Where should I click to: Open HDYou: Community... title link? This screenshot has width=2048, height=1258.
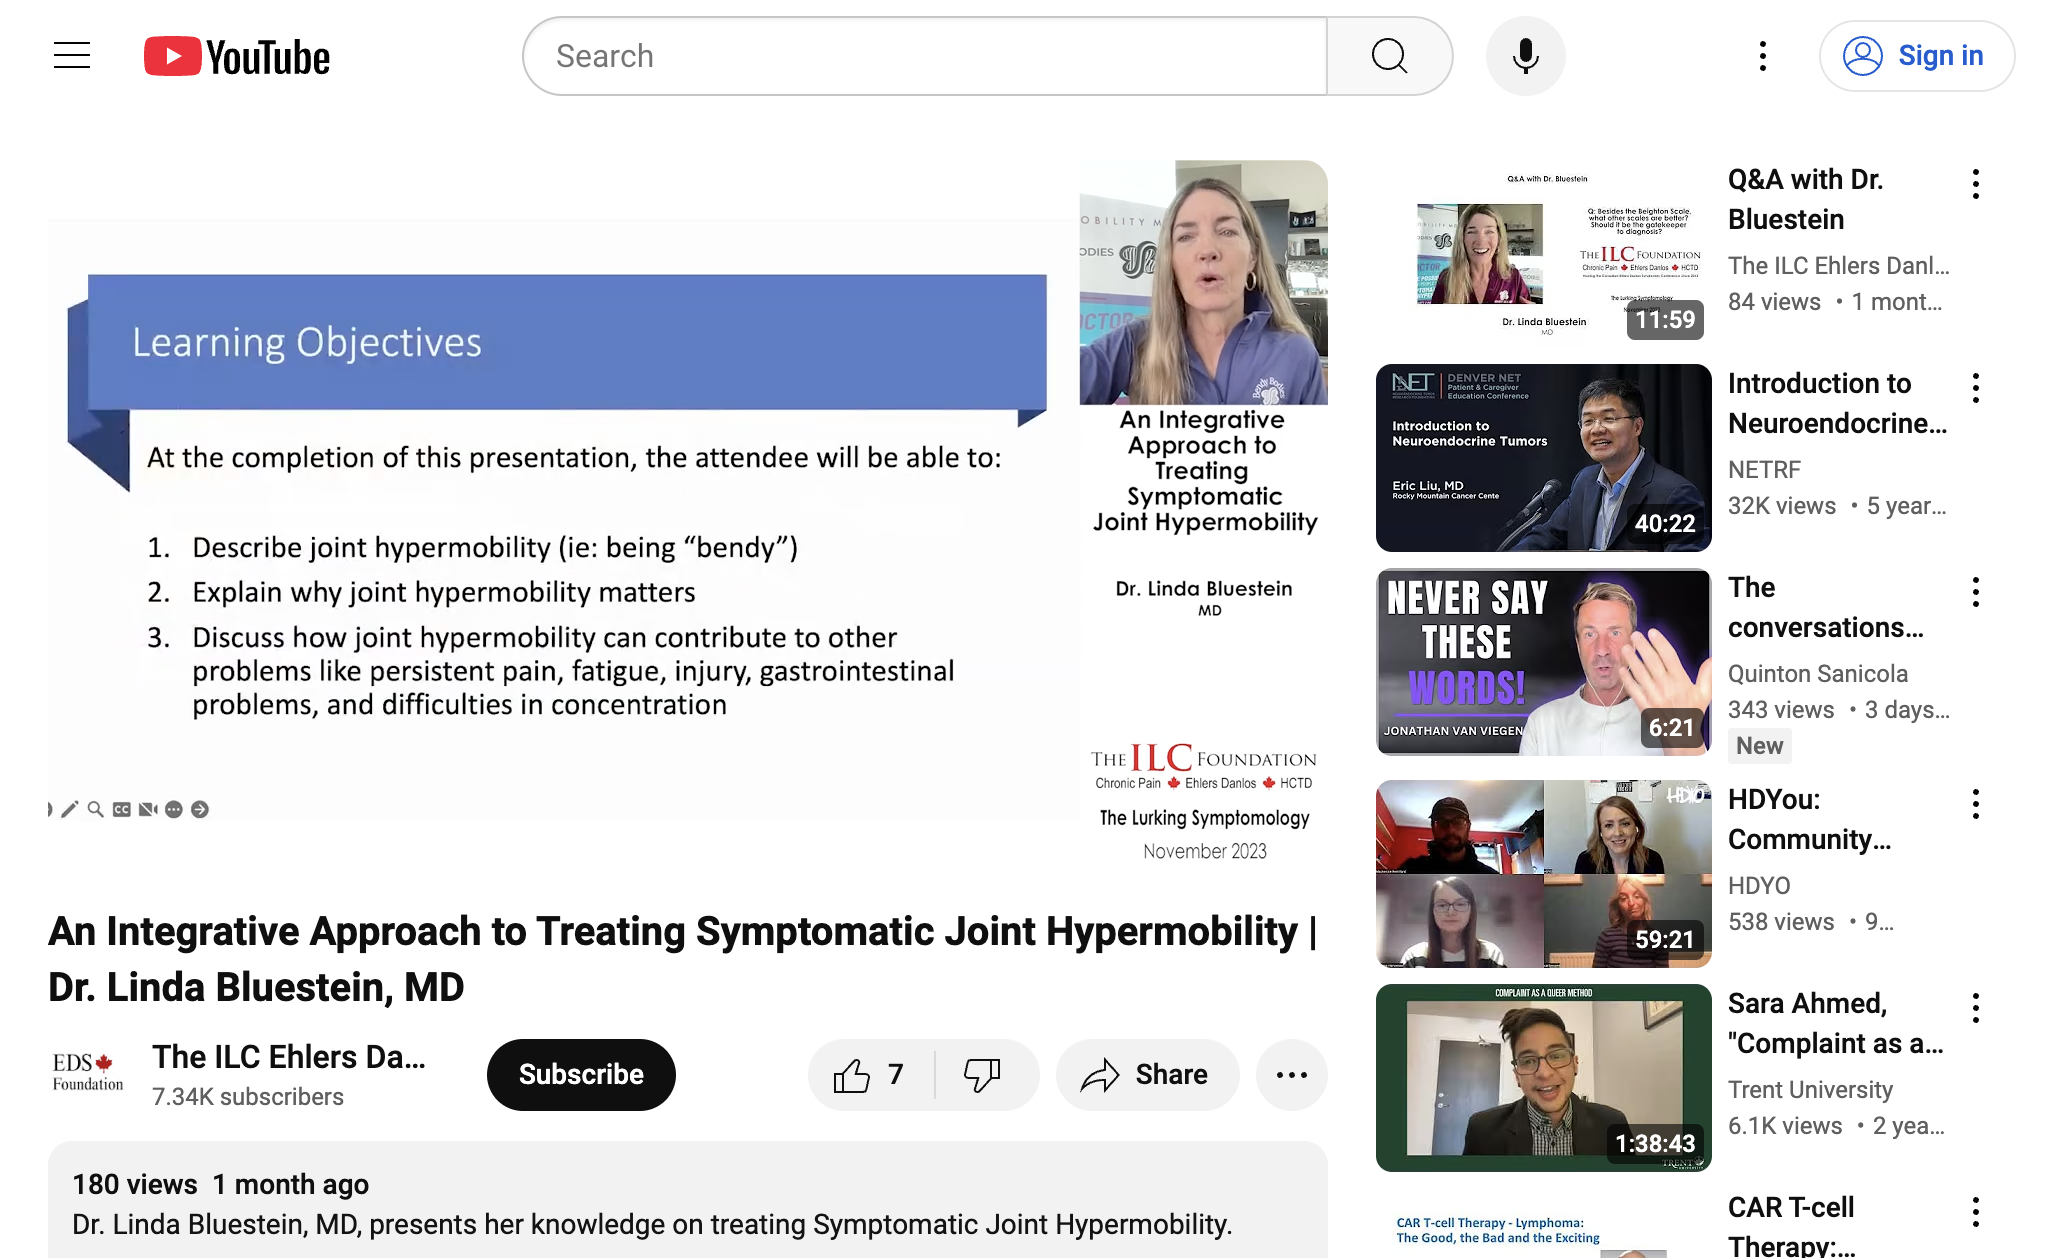1810,819
